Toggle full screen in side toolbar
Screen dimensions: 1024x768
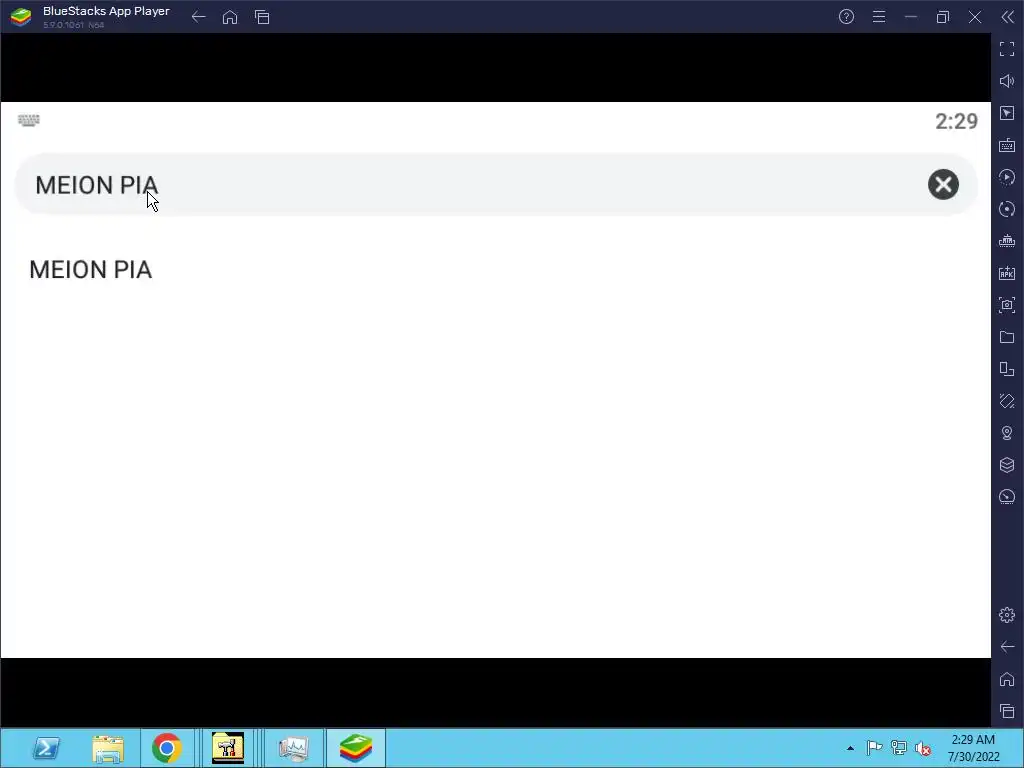pos(1007,49)
